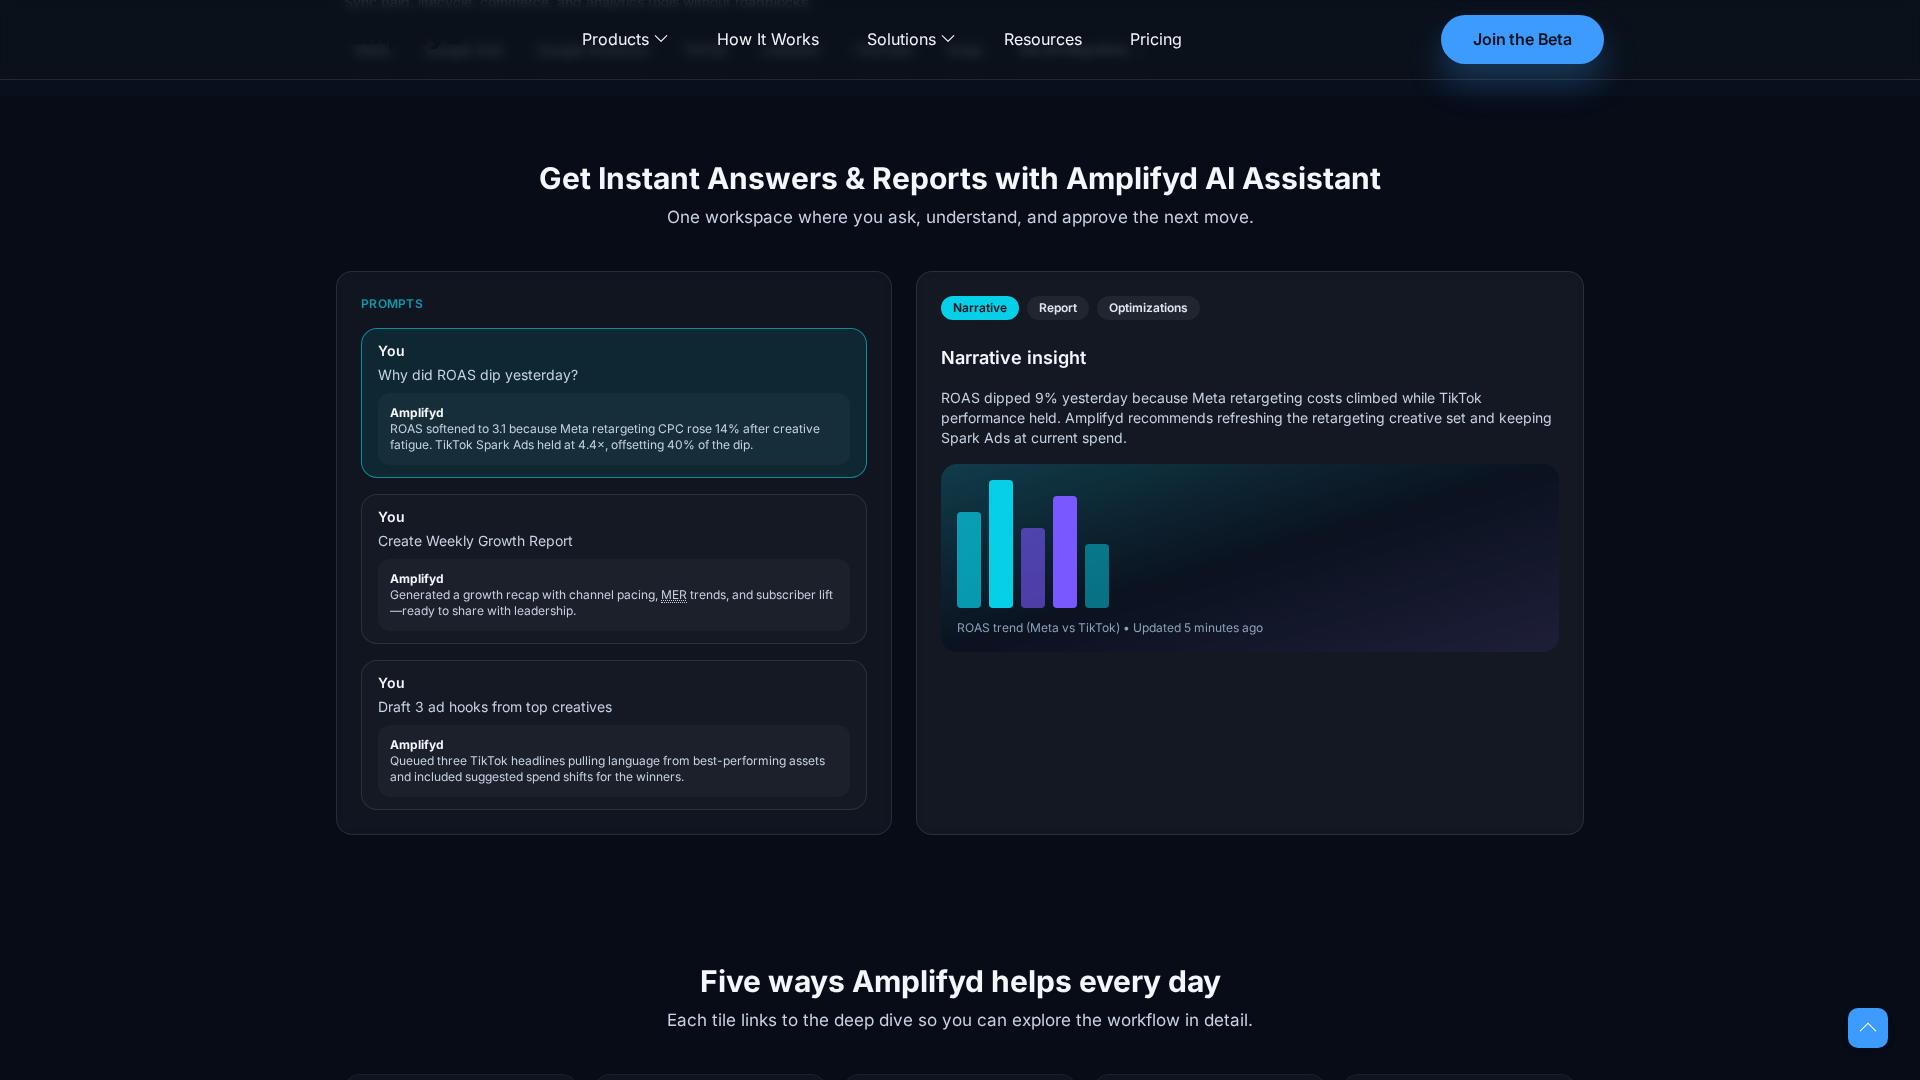The image size is (1920, 1080).
Task: Click the tallest cyan bar in the chart
Action: tap(1002, 542)
